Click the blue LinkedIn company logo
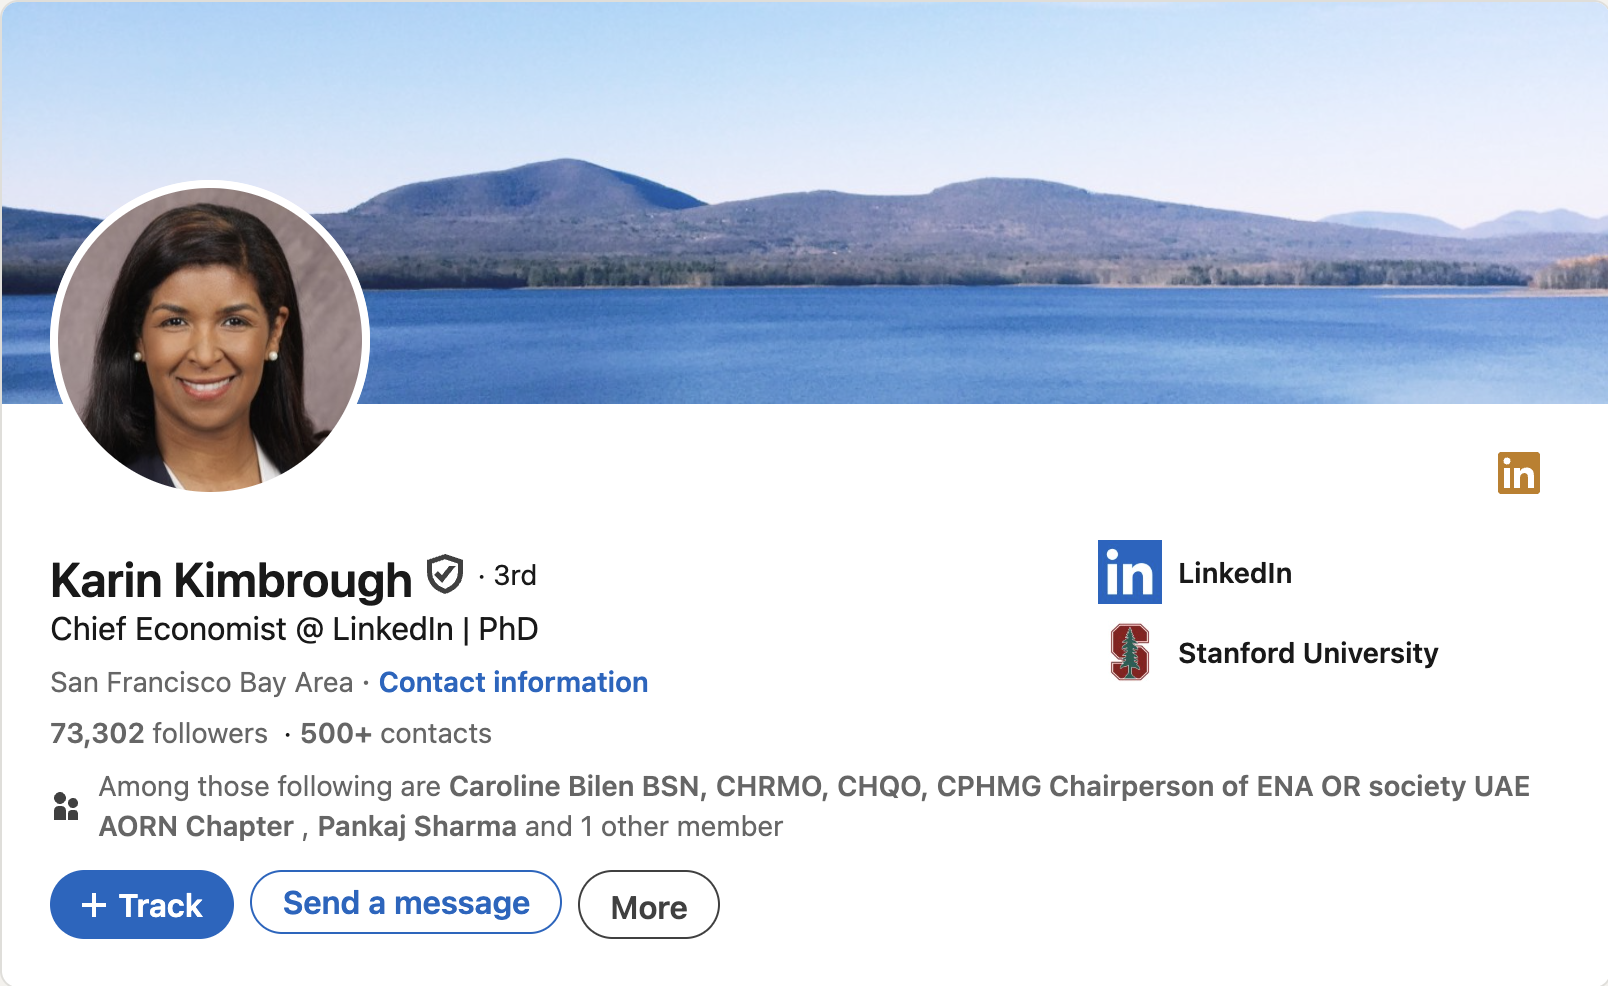 pos(1129,572)
